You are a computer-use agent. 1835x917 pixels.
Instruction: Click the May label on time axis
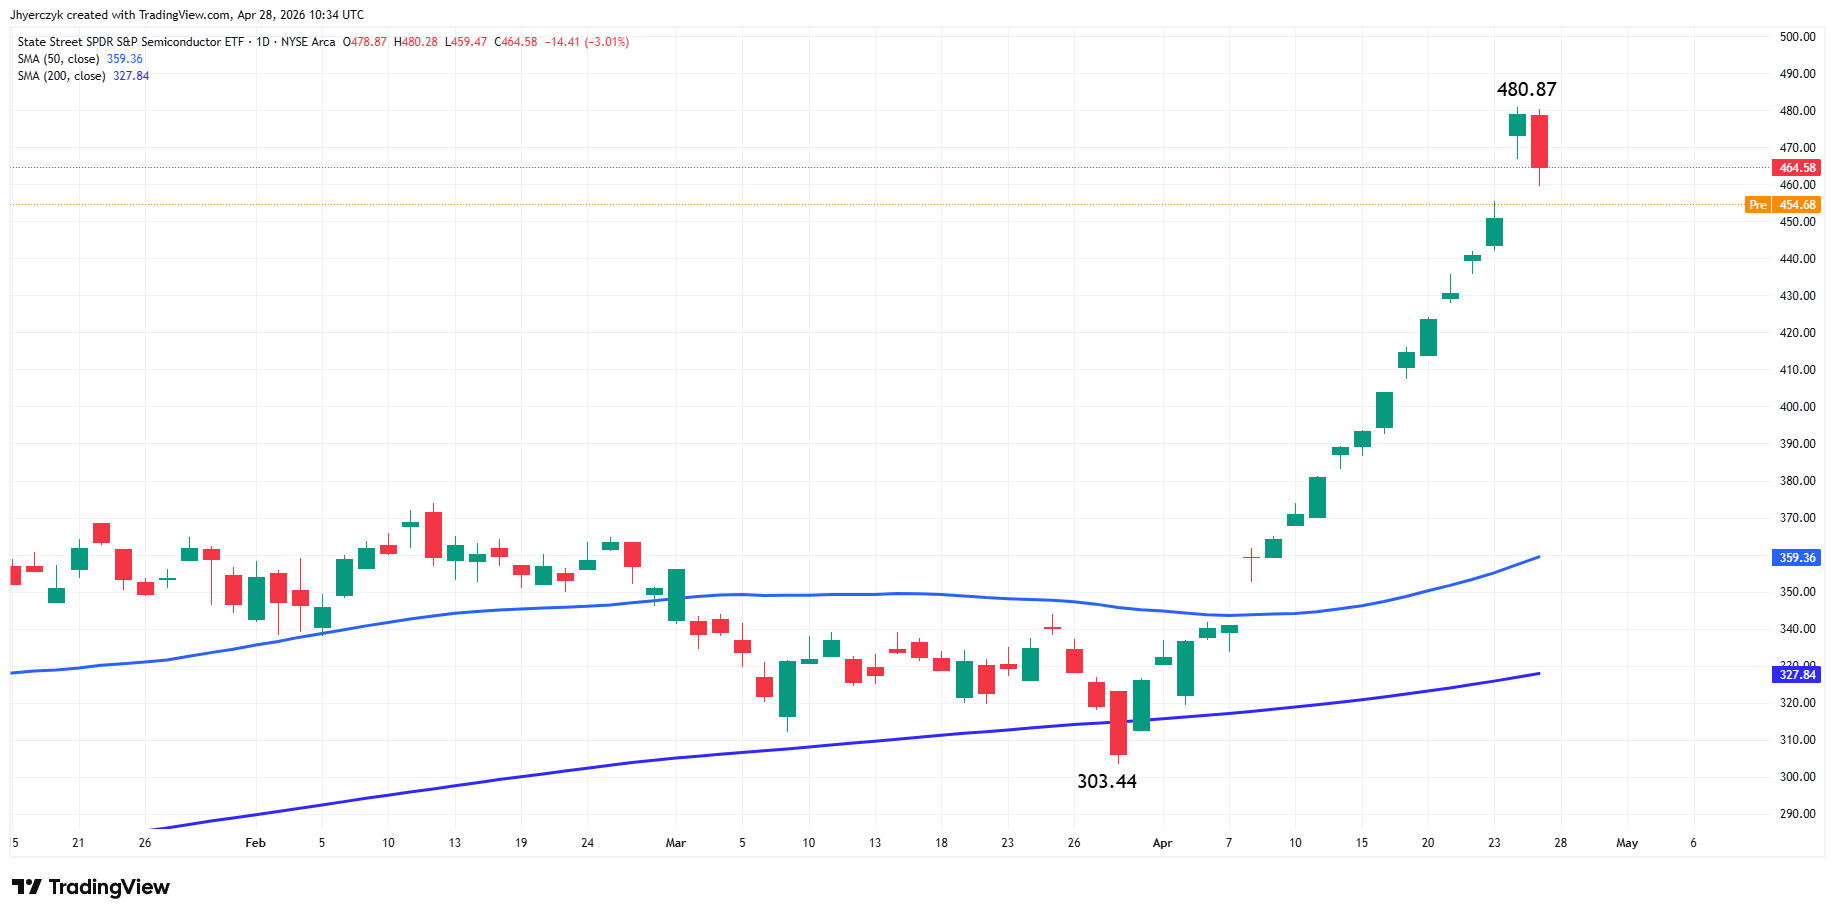1627,843
